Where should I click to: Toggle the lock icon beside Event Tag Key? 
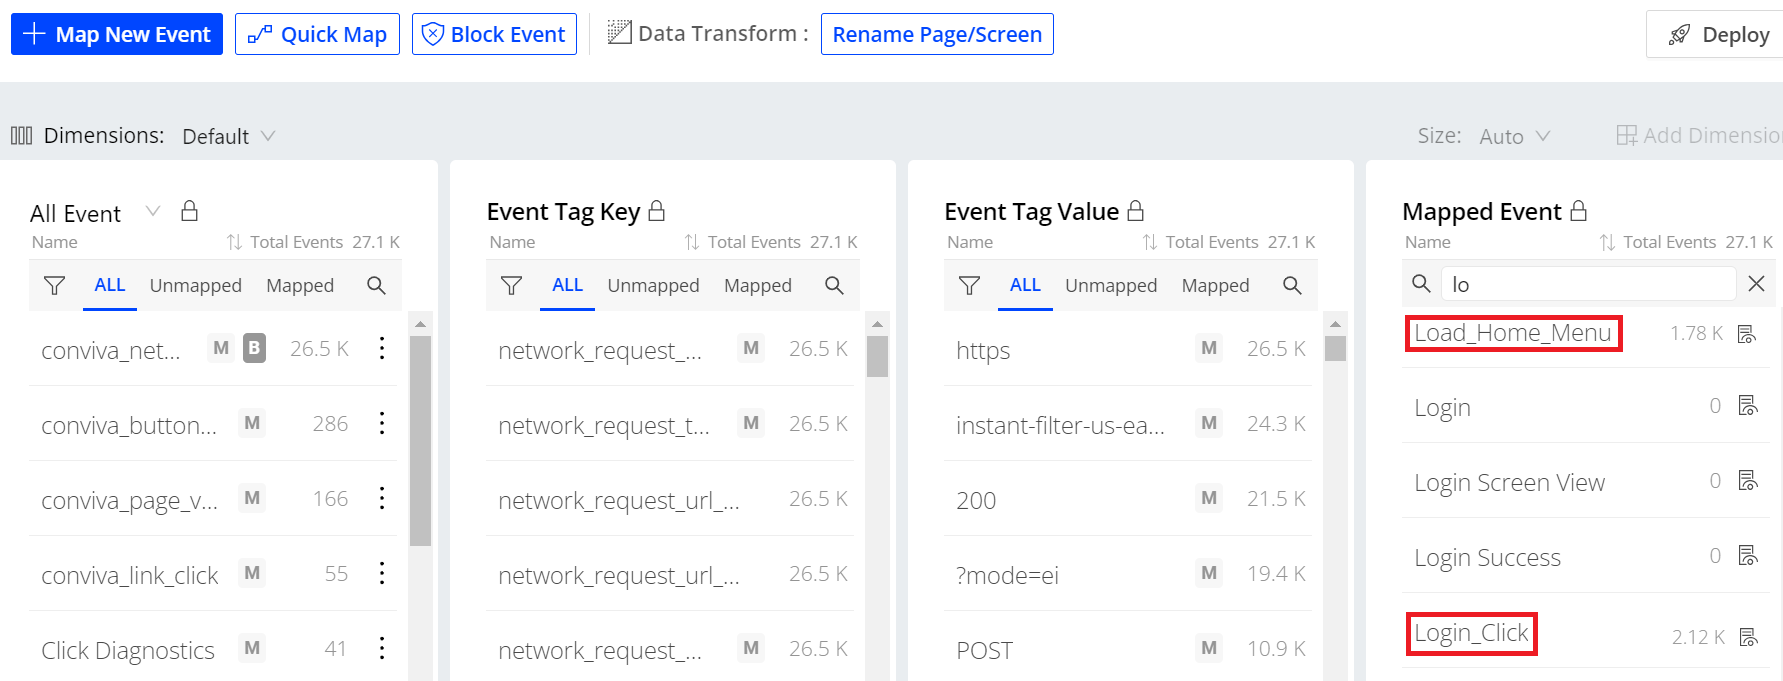[x=657, y=211]
